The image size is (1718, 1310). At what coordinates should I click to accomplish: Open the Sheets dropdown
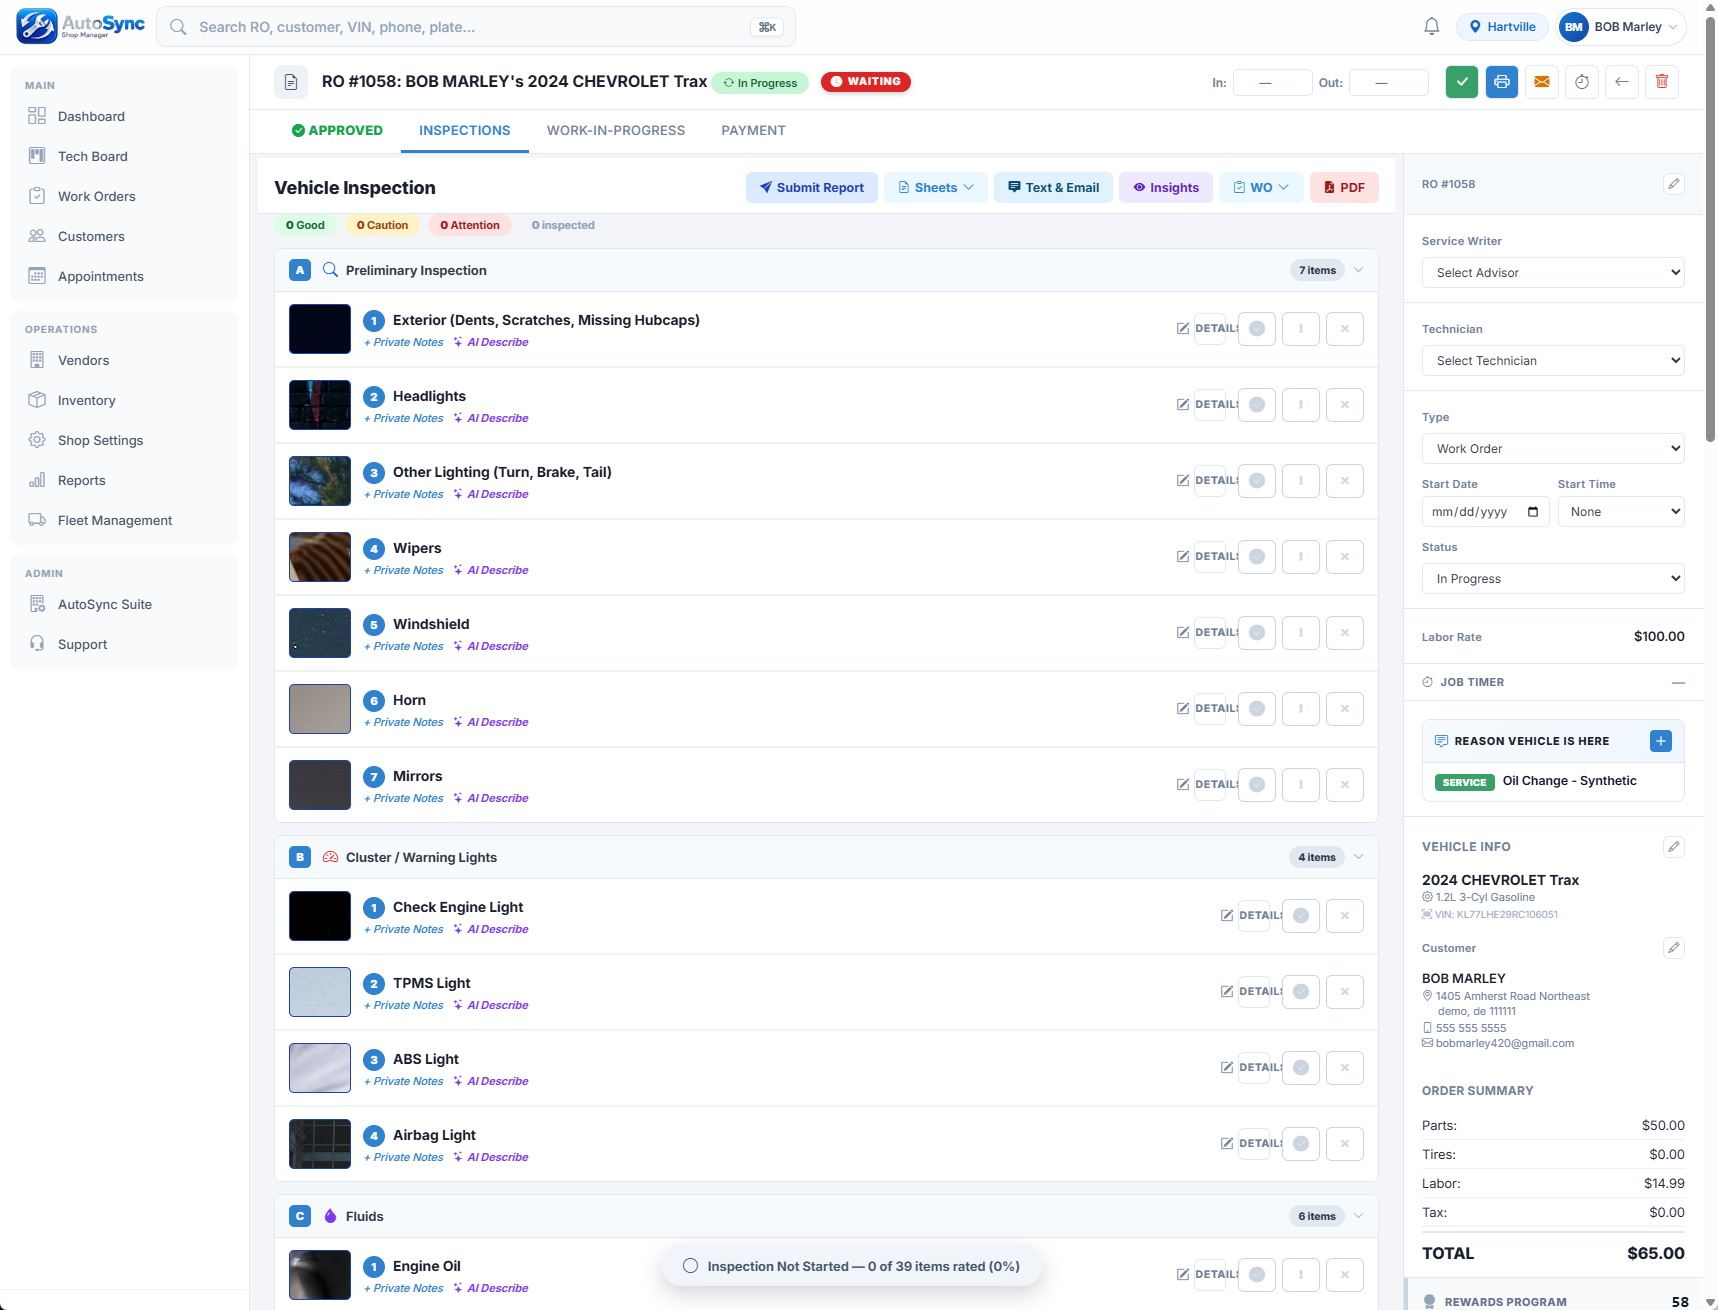pyautogui.click(x=936, y=188)
